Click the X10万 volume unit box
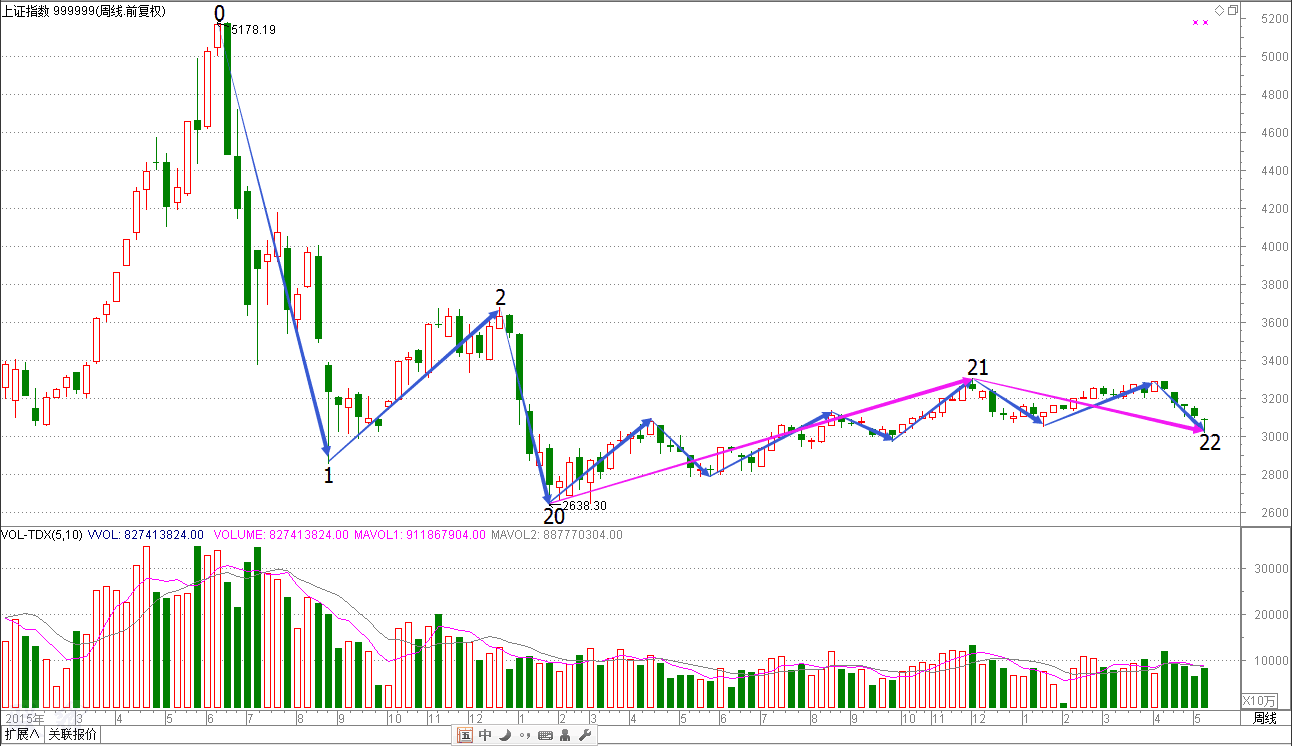The width and height of the screenshot is (1292, 746). [x=1258, y=700]
